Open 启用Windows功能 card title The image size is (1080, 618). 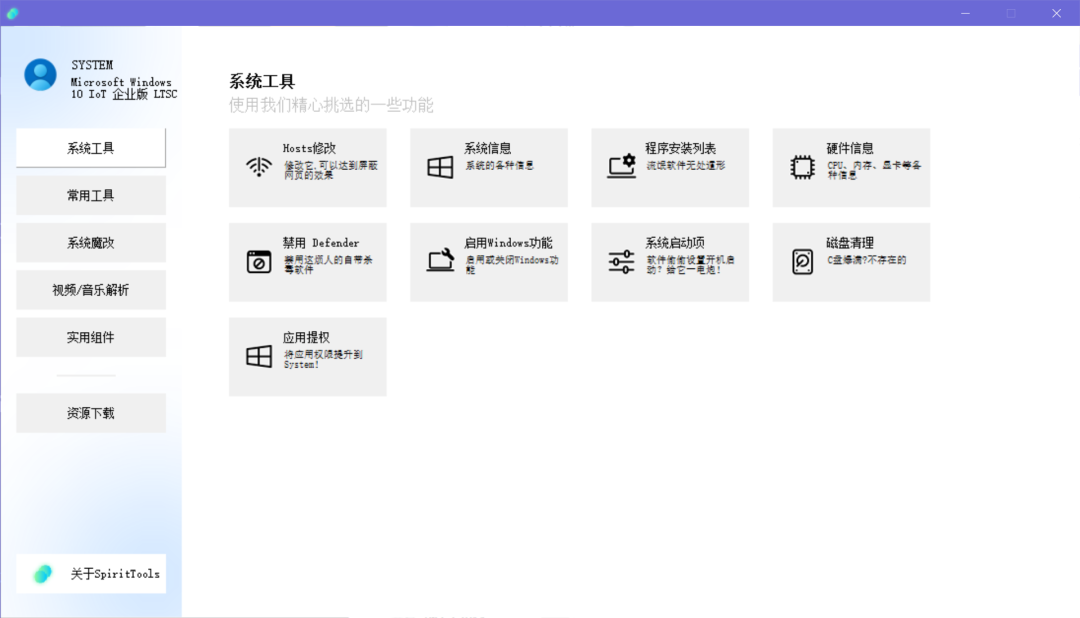[508, 243]
